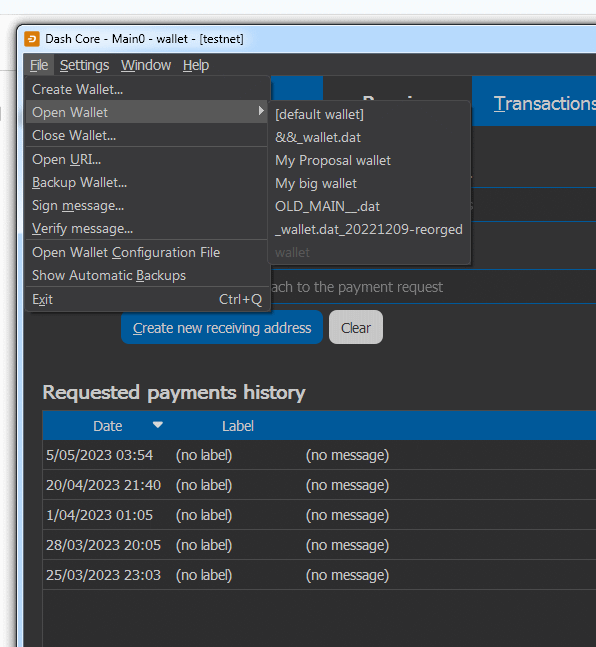The width and height of the screenshot is (596, 647).
Task: Open the &&_wallet.dat wallet
Action: click(x=369, y=137)
